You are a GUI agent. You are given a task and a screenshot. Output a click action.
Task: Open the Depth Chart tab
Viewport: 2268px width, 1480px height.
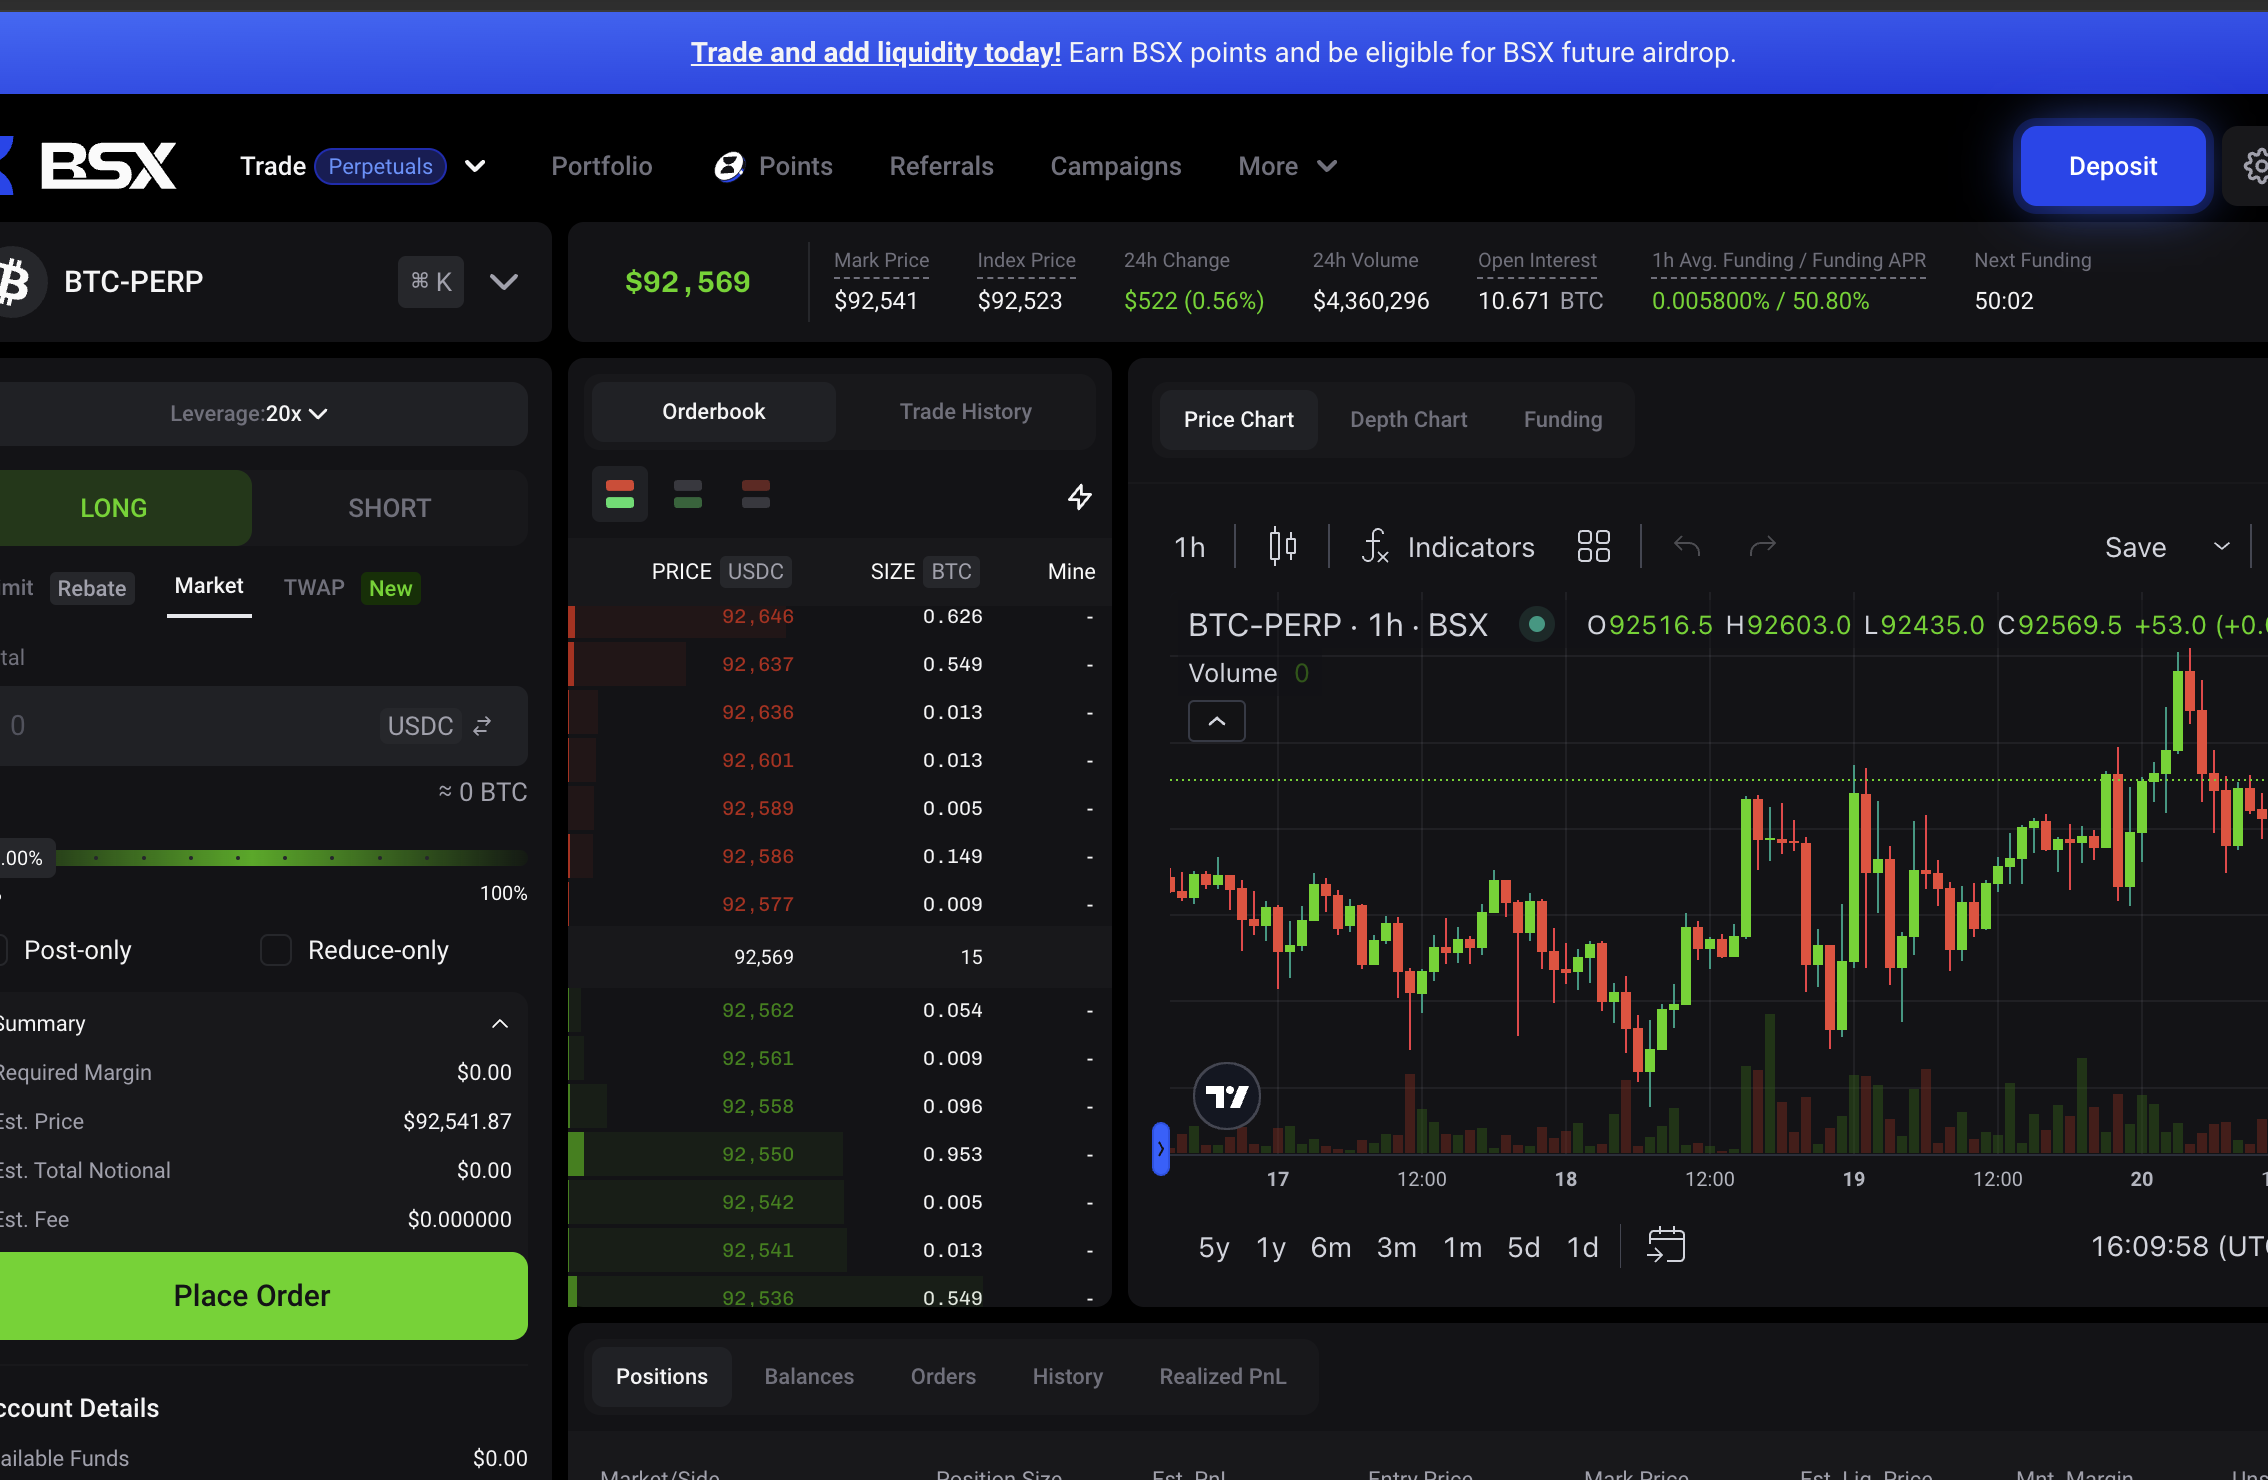click(1408, 420)
